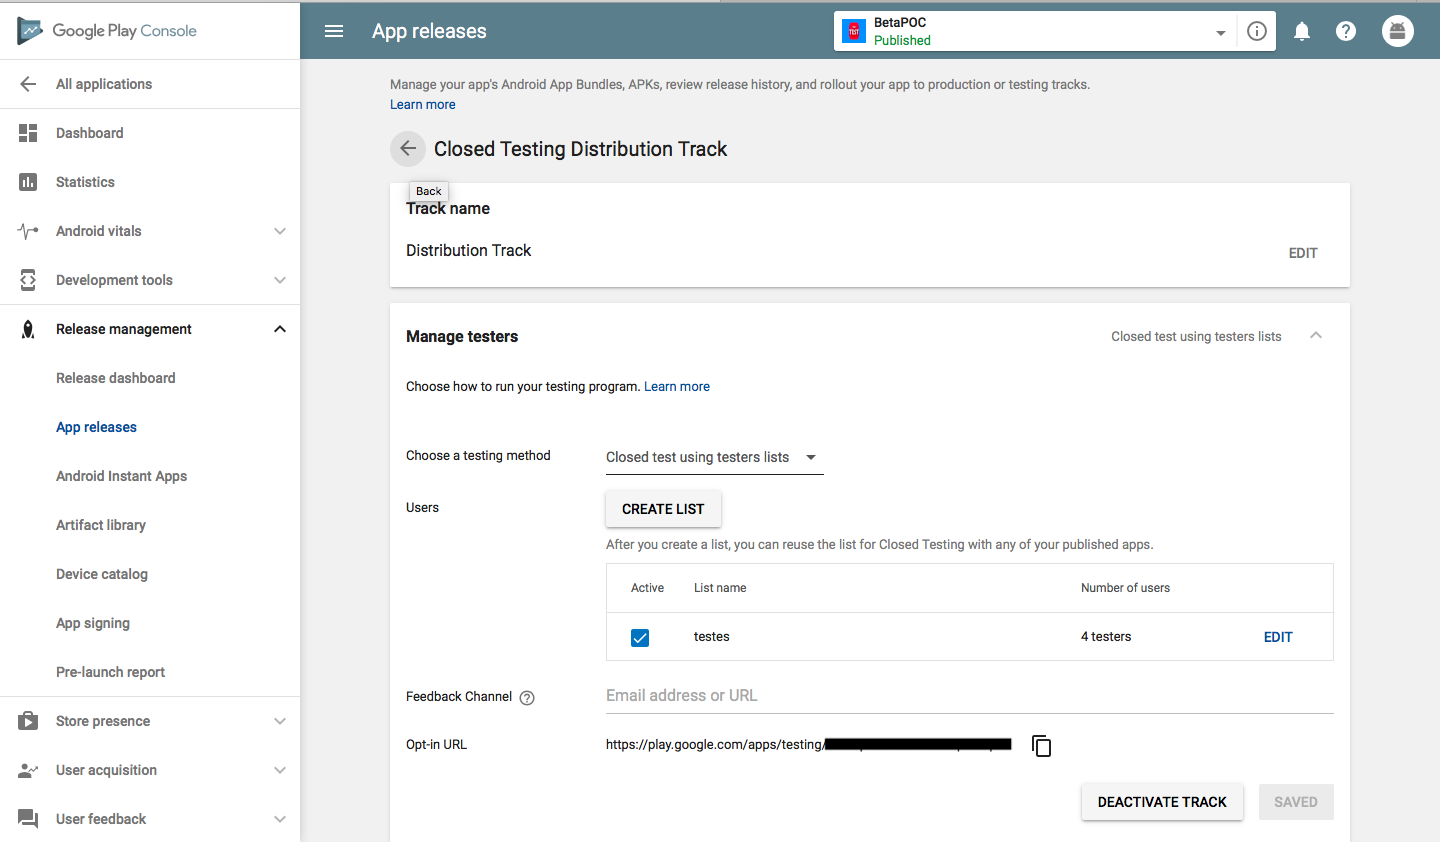This screenshot has height=842, width=1440.
Task: Open the testing method dropdown
Action: pos(714,457)
